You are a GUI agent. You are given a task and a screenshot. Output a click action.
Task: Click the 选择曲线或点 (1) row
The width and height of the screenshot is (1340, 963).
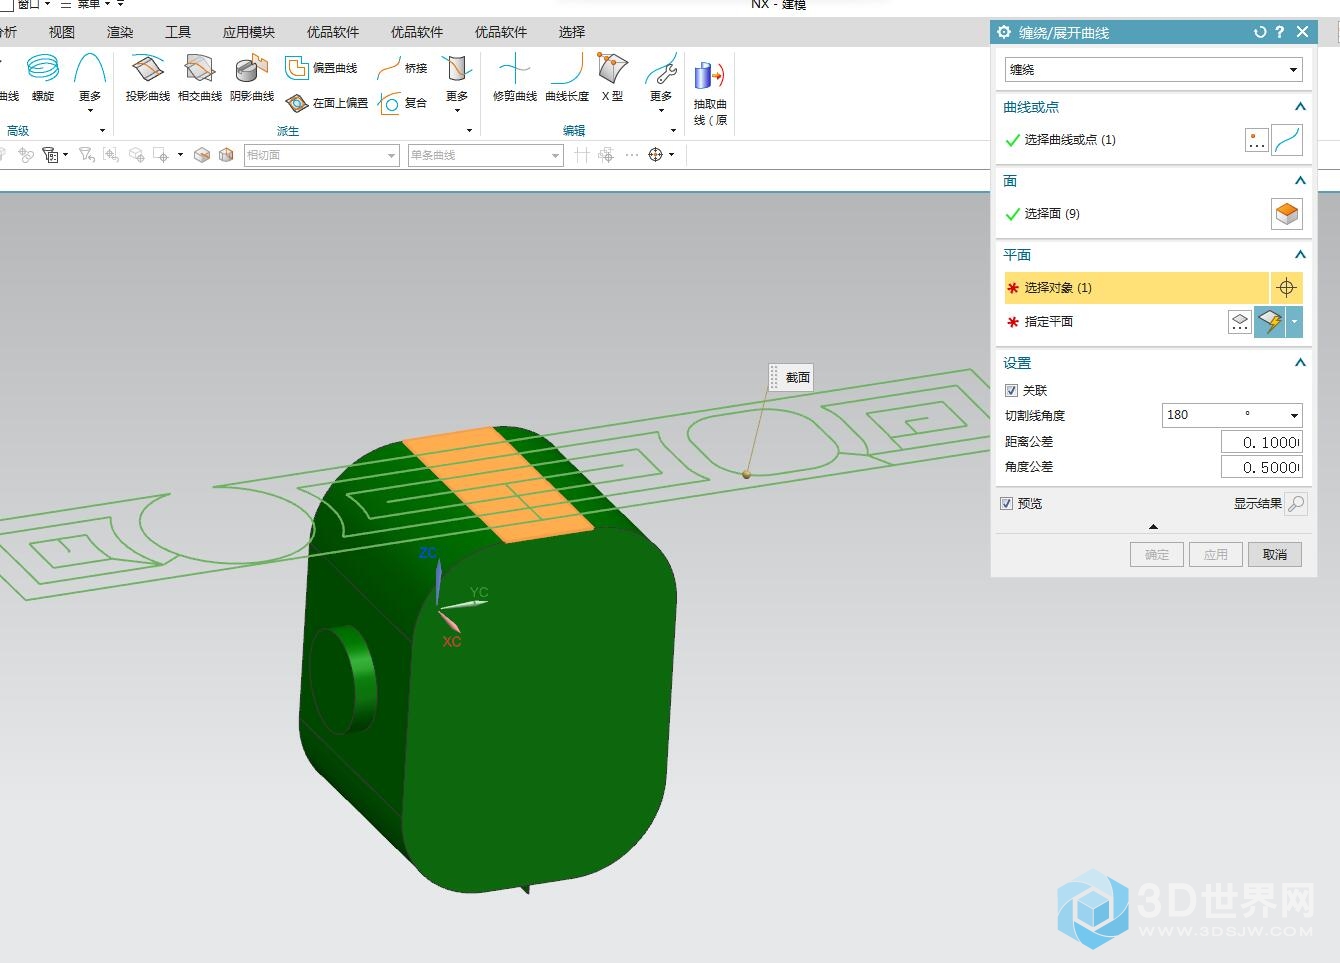click(1123, 140)
